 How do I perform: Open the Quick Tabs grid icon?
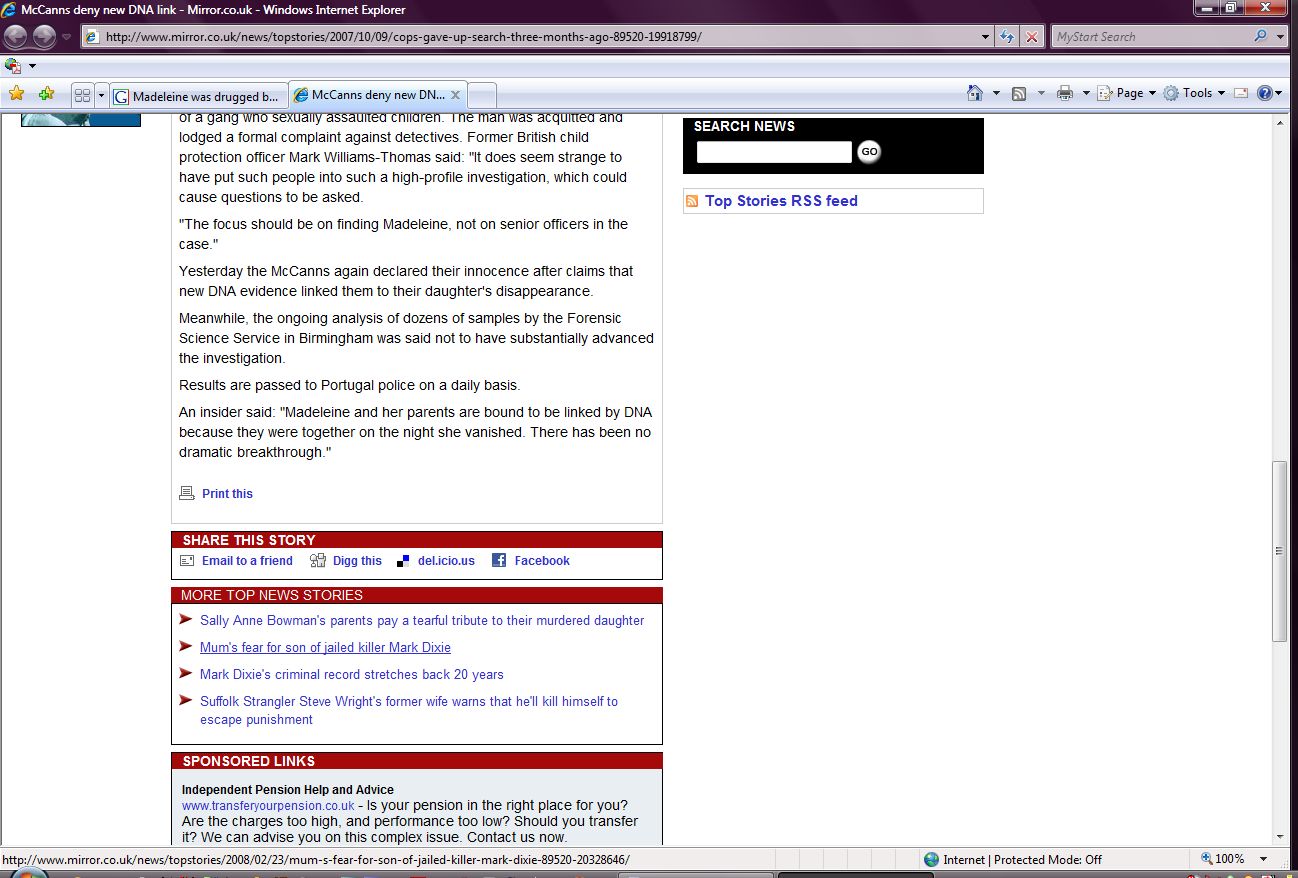pyautogui.click(x=82, y=95)
